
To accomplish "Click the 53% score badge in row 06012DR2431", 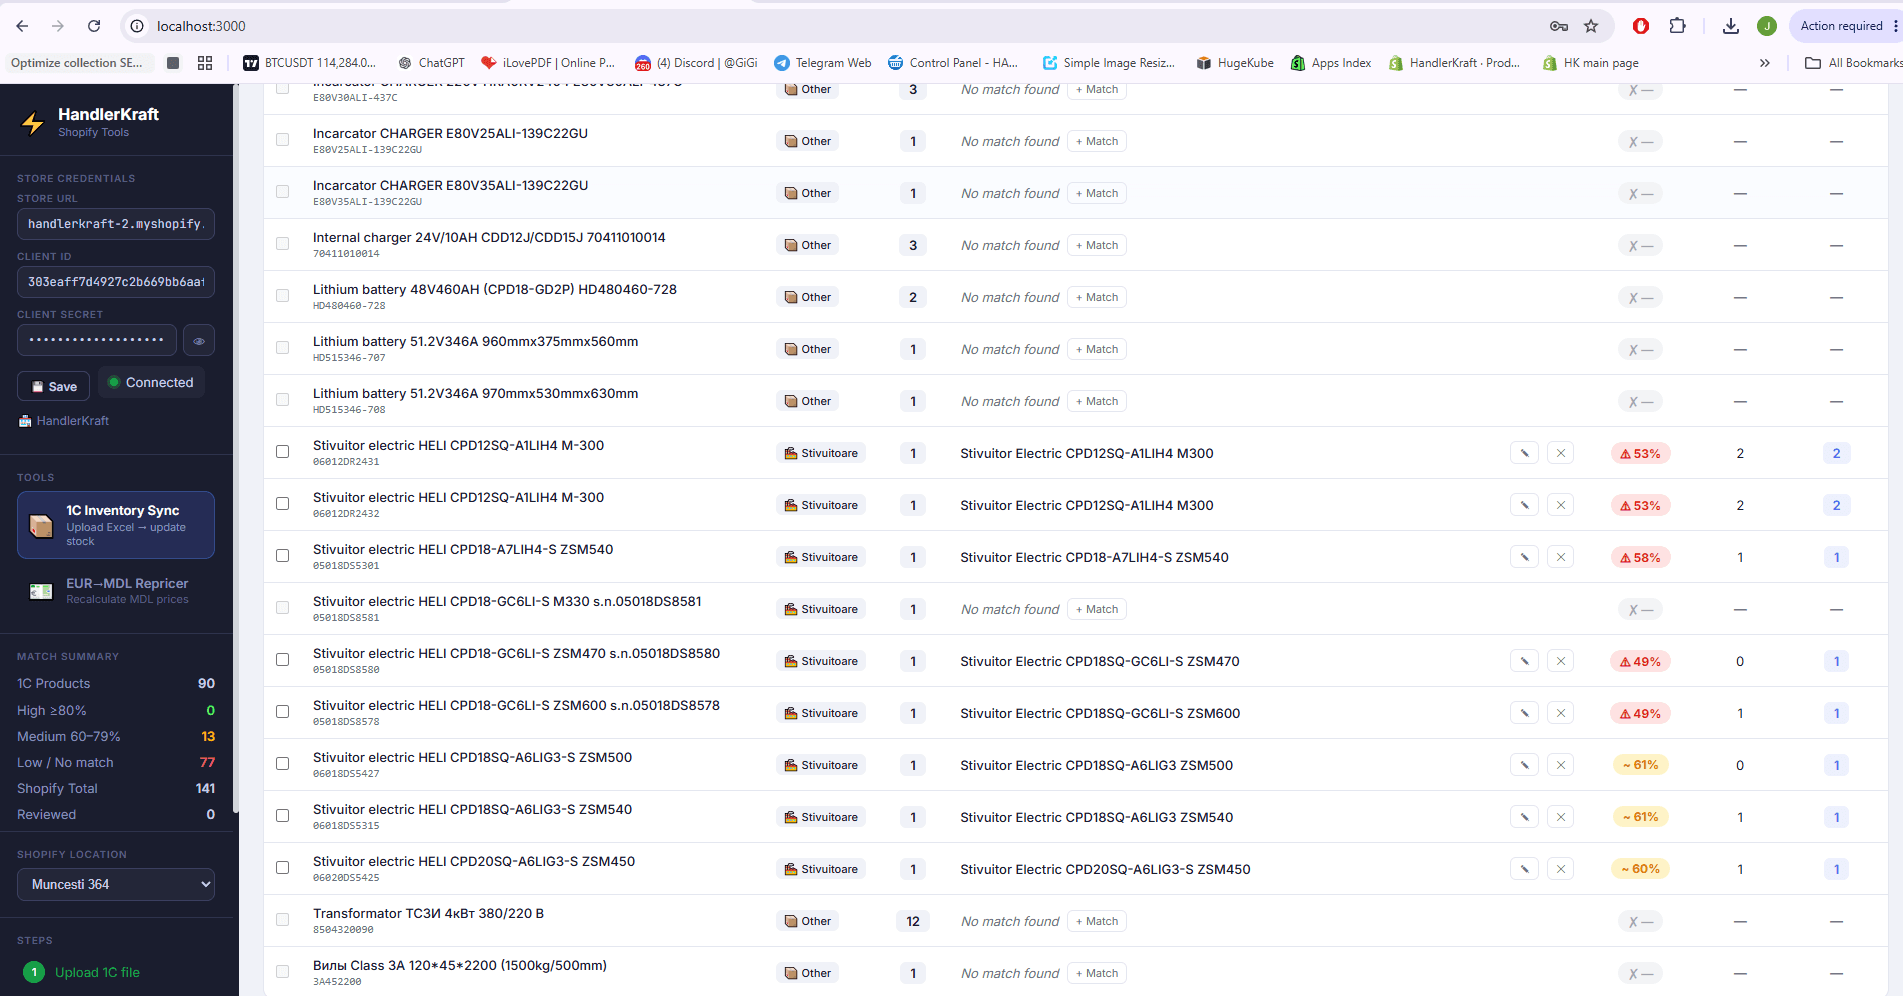I will 1640,453.
